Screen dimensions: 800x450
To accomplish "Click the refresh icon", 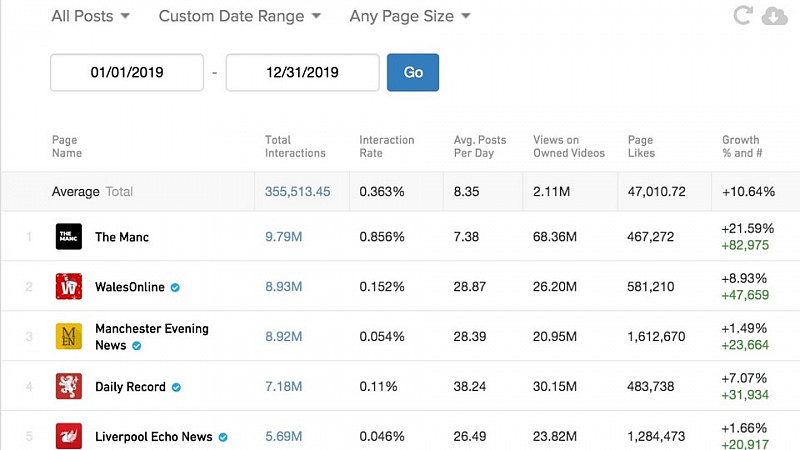I will [x=742, y=15].
